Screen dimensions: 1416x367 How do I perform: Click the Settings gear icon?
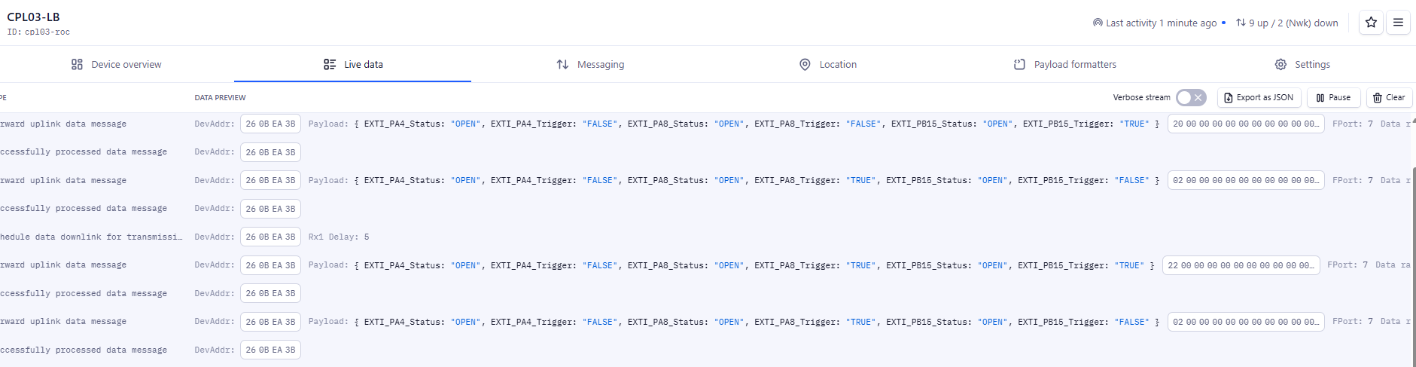tap(1281, 65)
